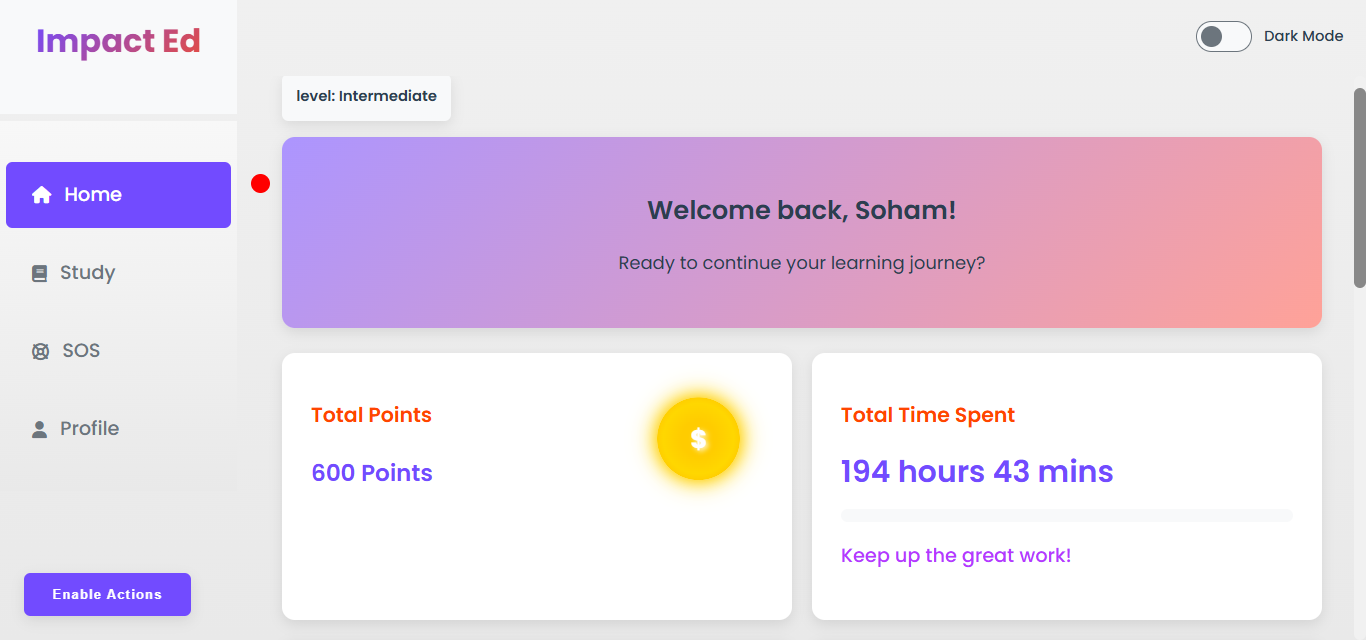
Task: Open the Study menu item
Action: (x=87, y=273)
